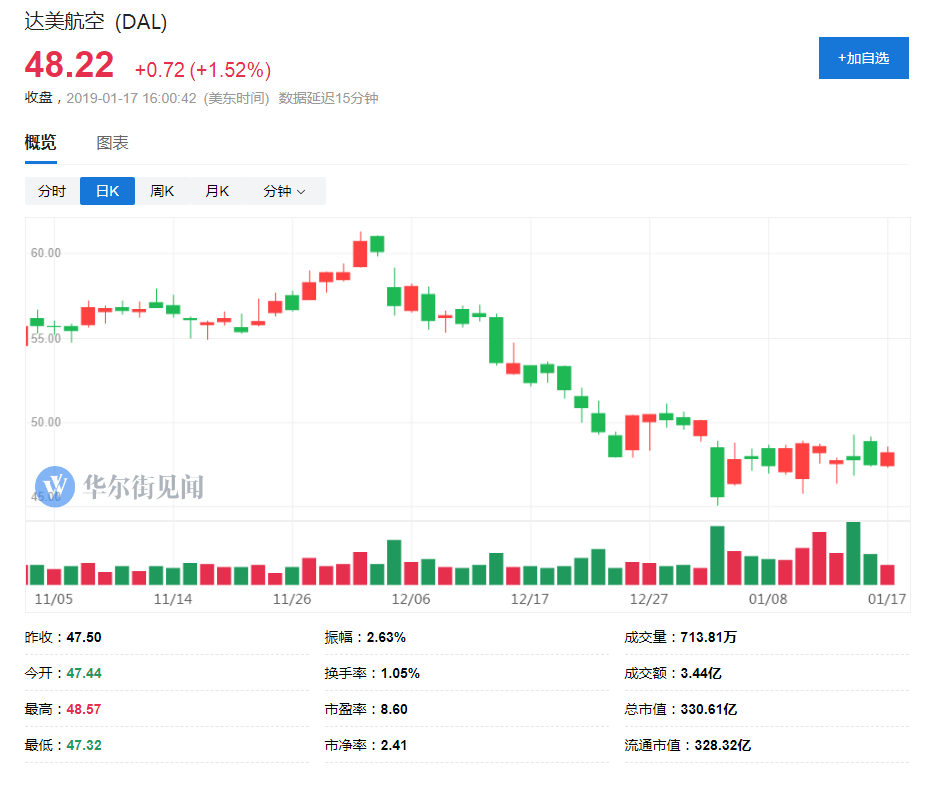Image resolution: width=930 pixels, height=787 pixels.
Task: Click the 今开 47.44 opening price value
Action: coord(84,673)
